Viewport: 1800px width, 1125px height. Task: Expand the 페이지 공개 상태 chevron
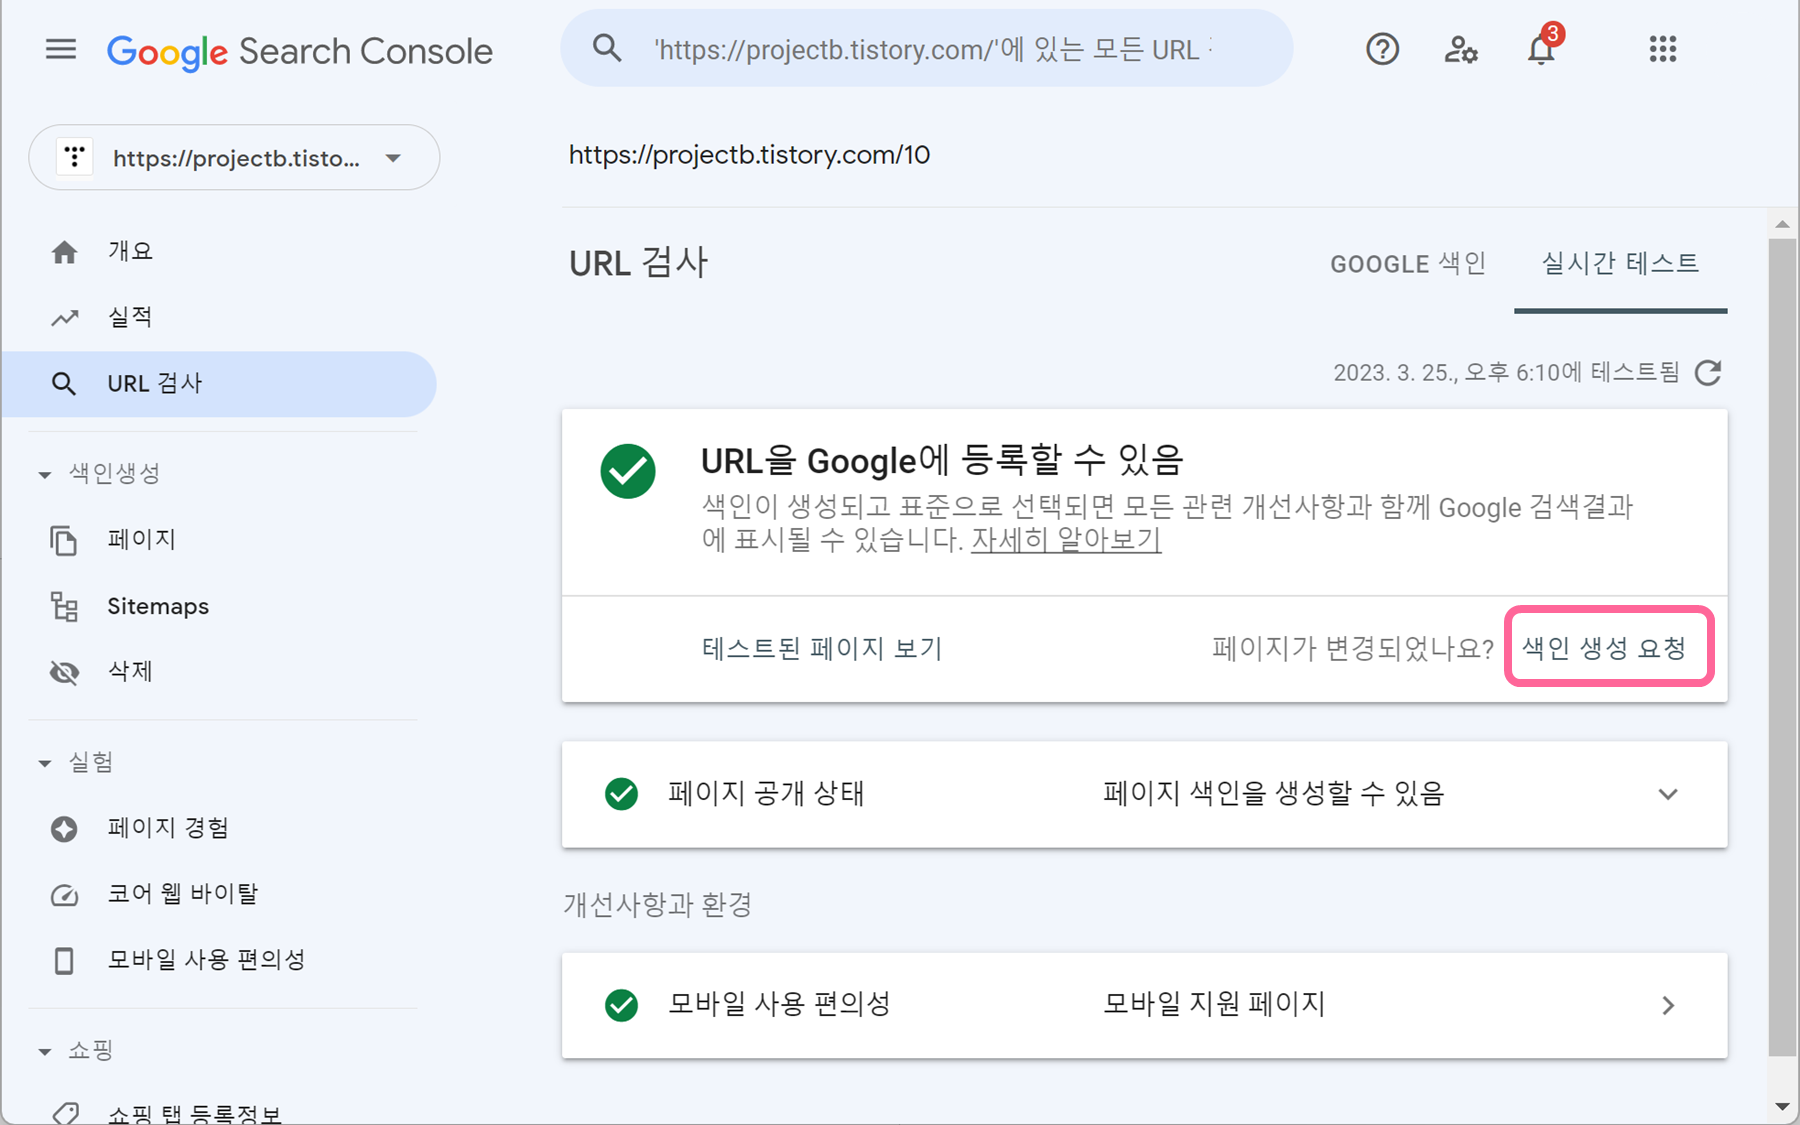(1667, 794)
